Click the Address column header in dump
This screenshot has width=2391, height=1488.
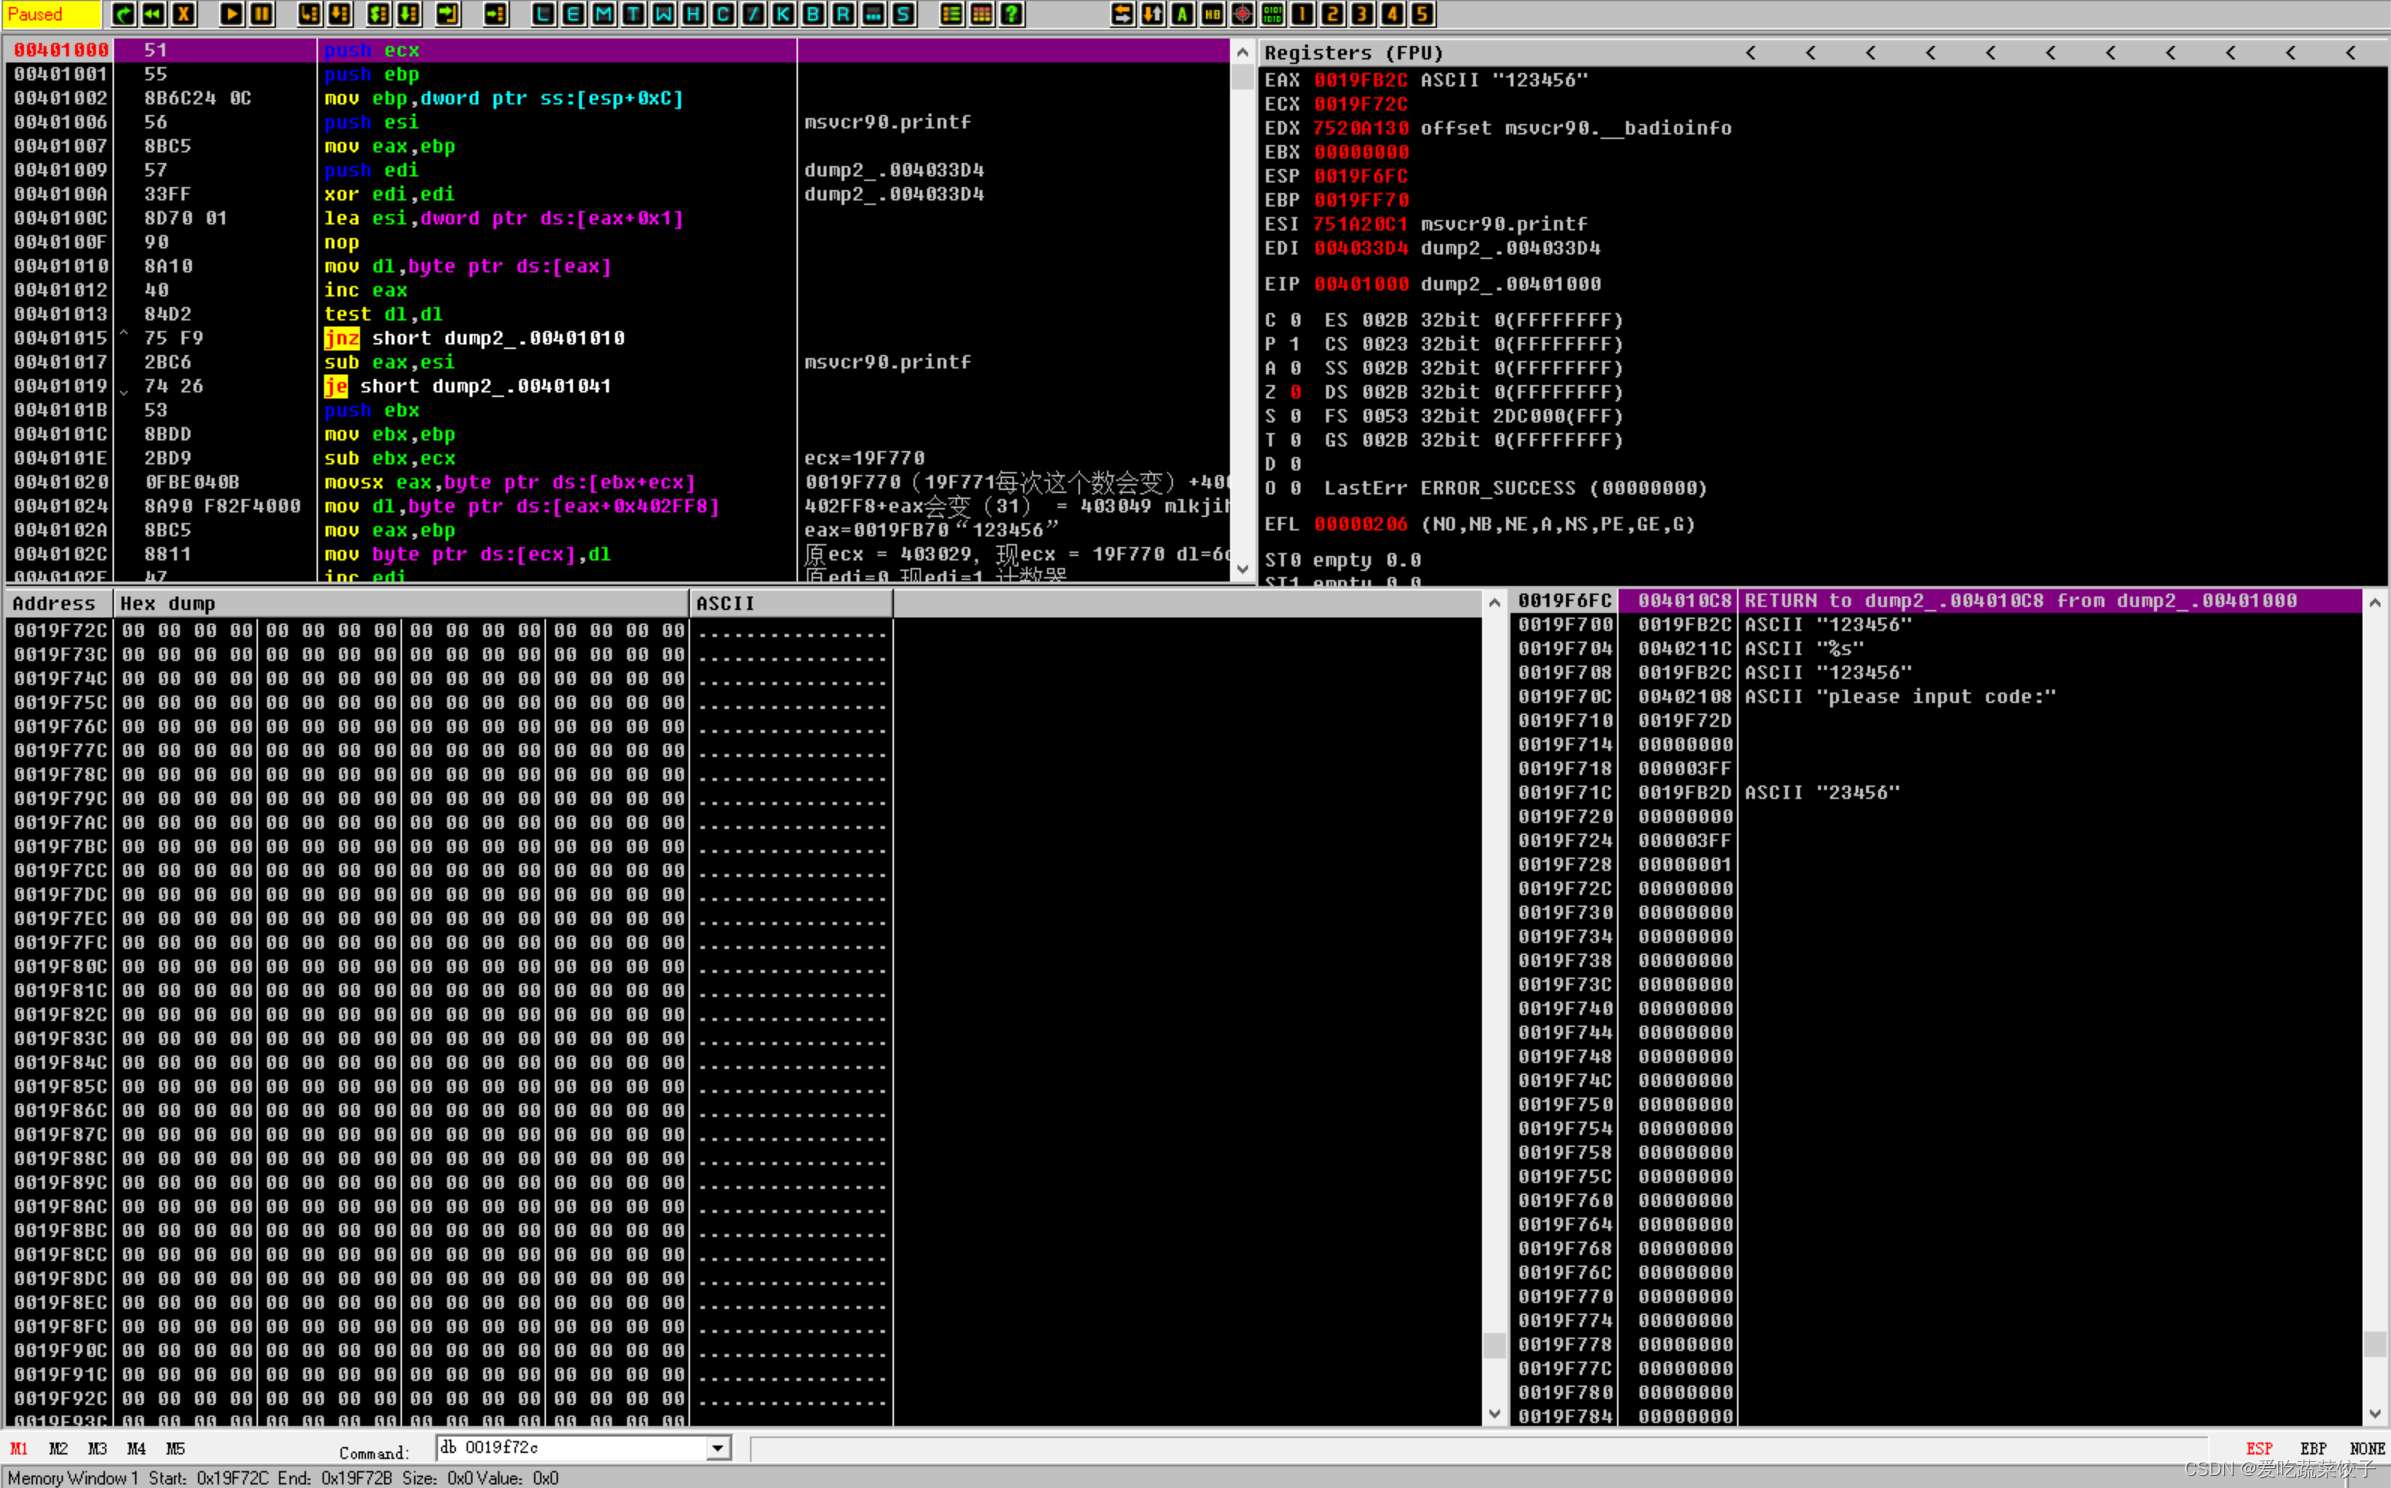point(59,603)
